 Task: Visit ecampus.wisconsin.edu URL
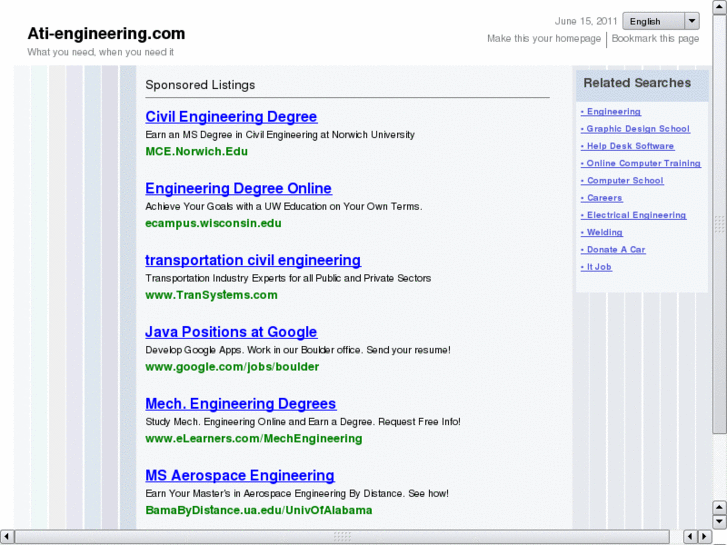(x=213, y=223)
